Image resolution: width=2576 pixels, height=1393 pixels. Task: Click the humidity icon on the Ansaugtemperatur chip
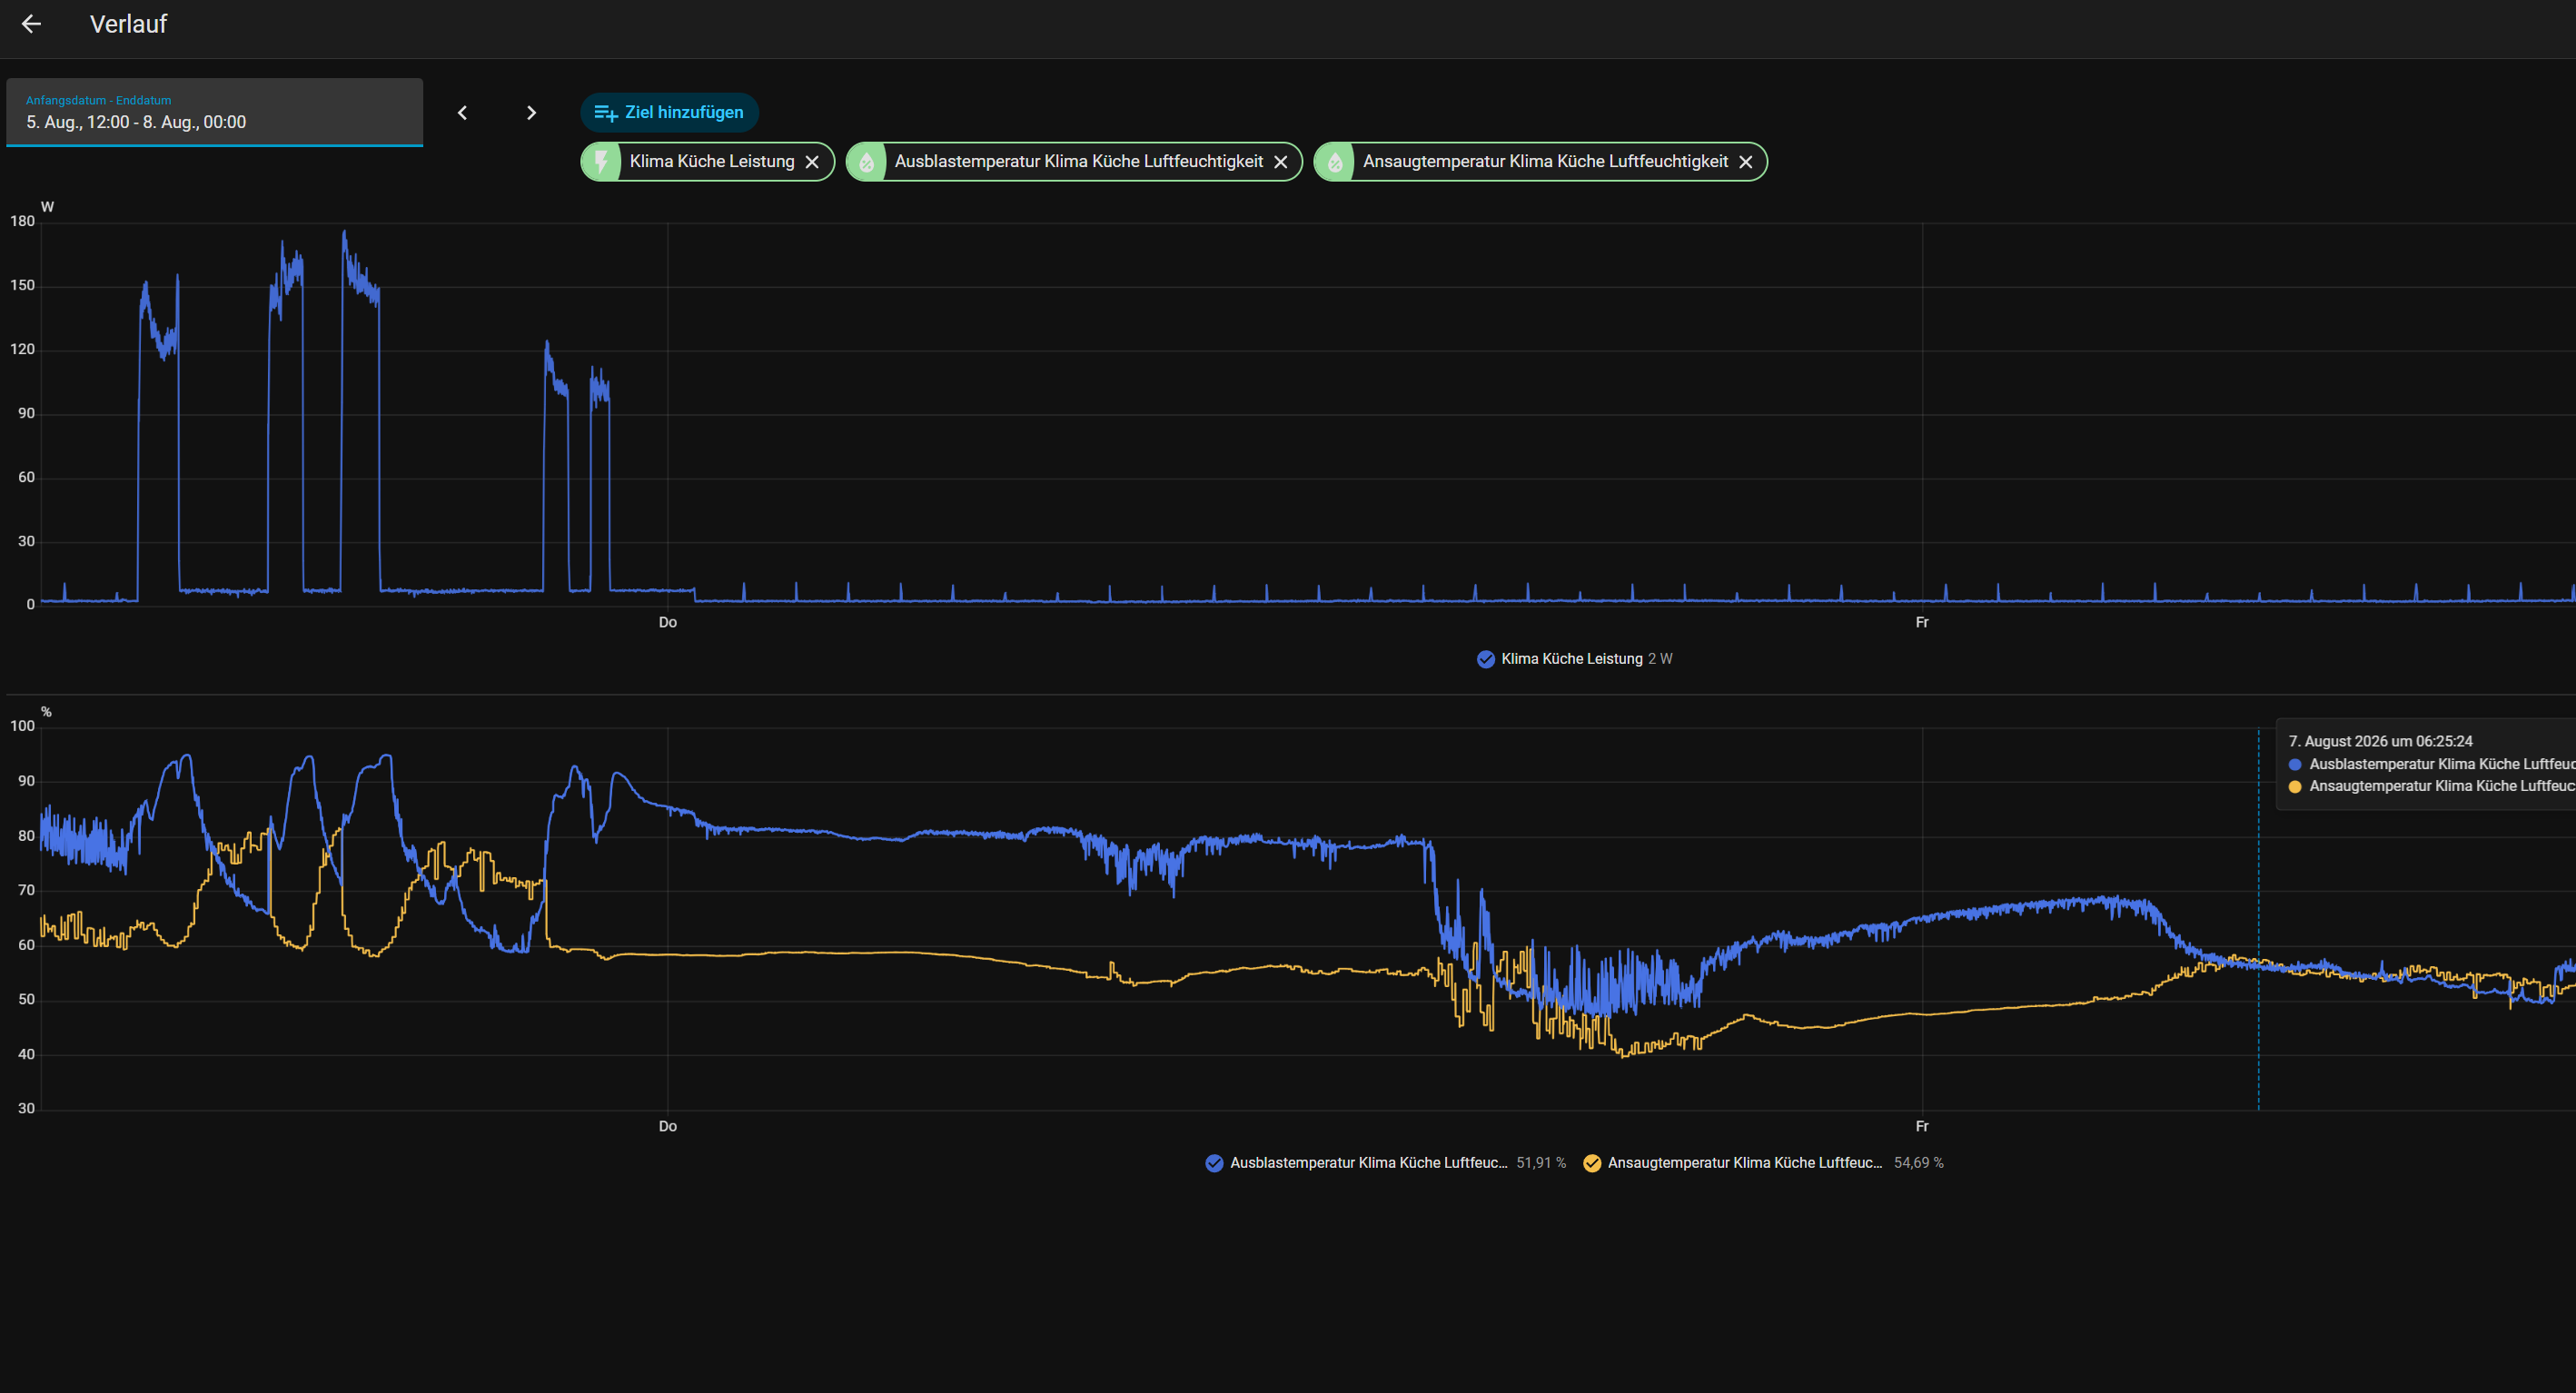[1334, 161]
